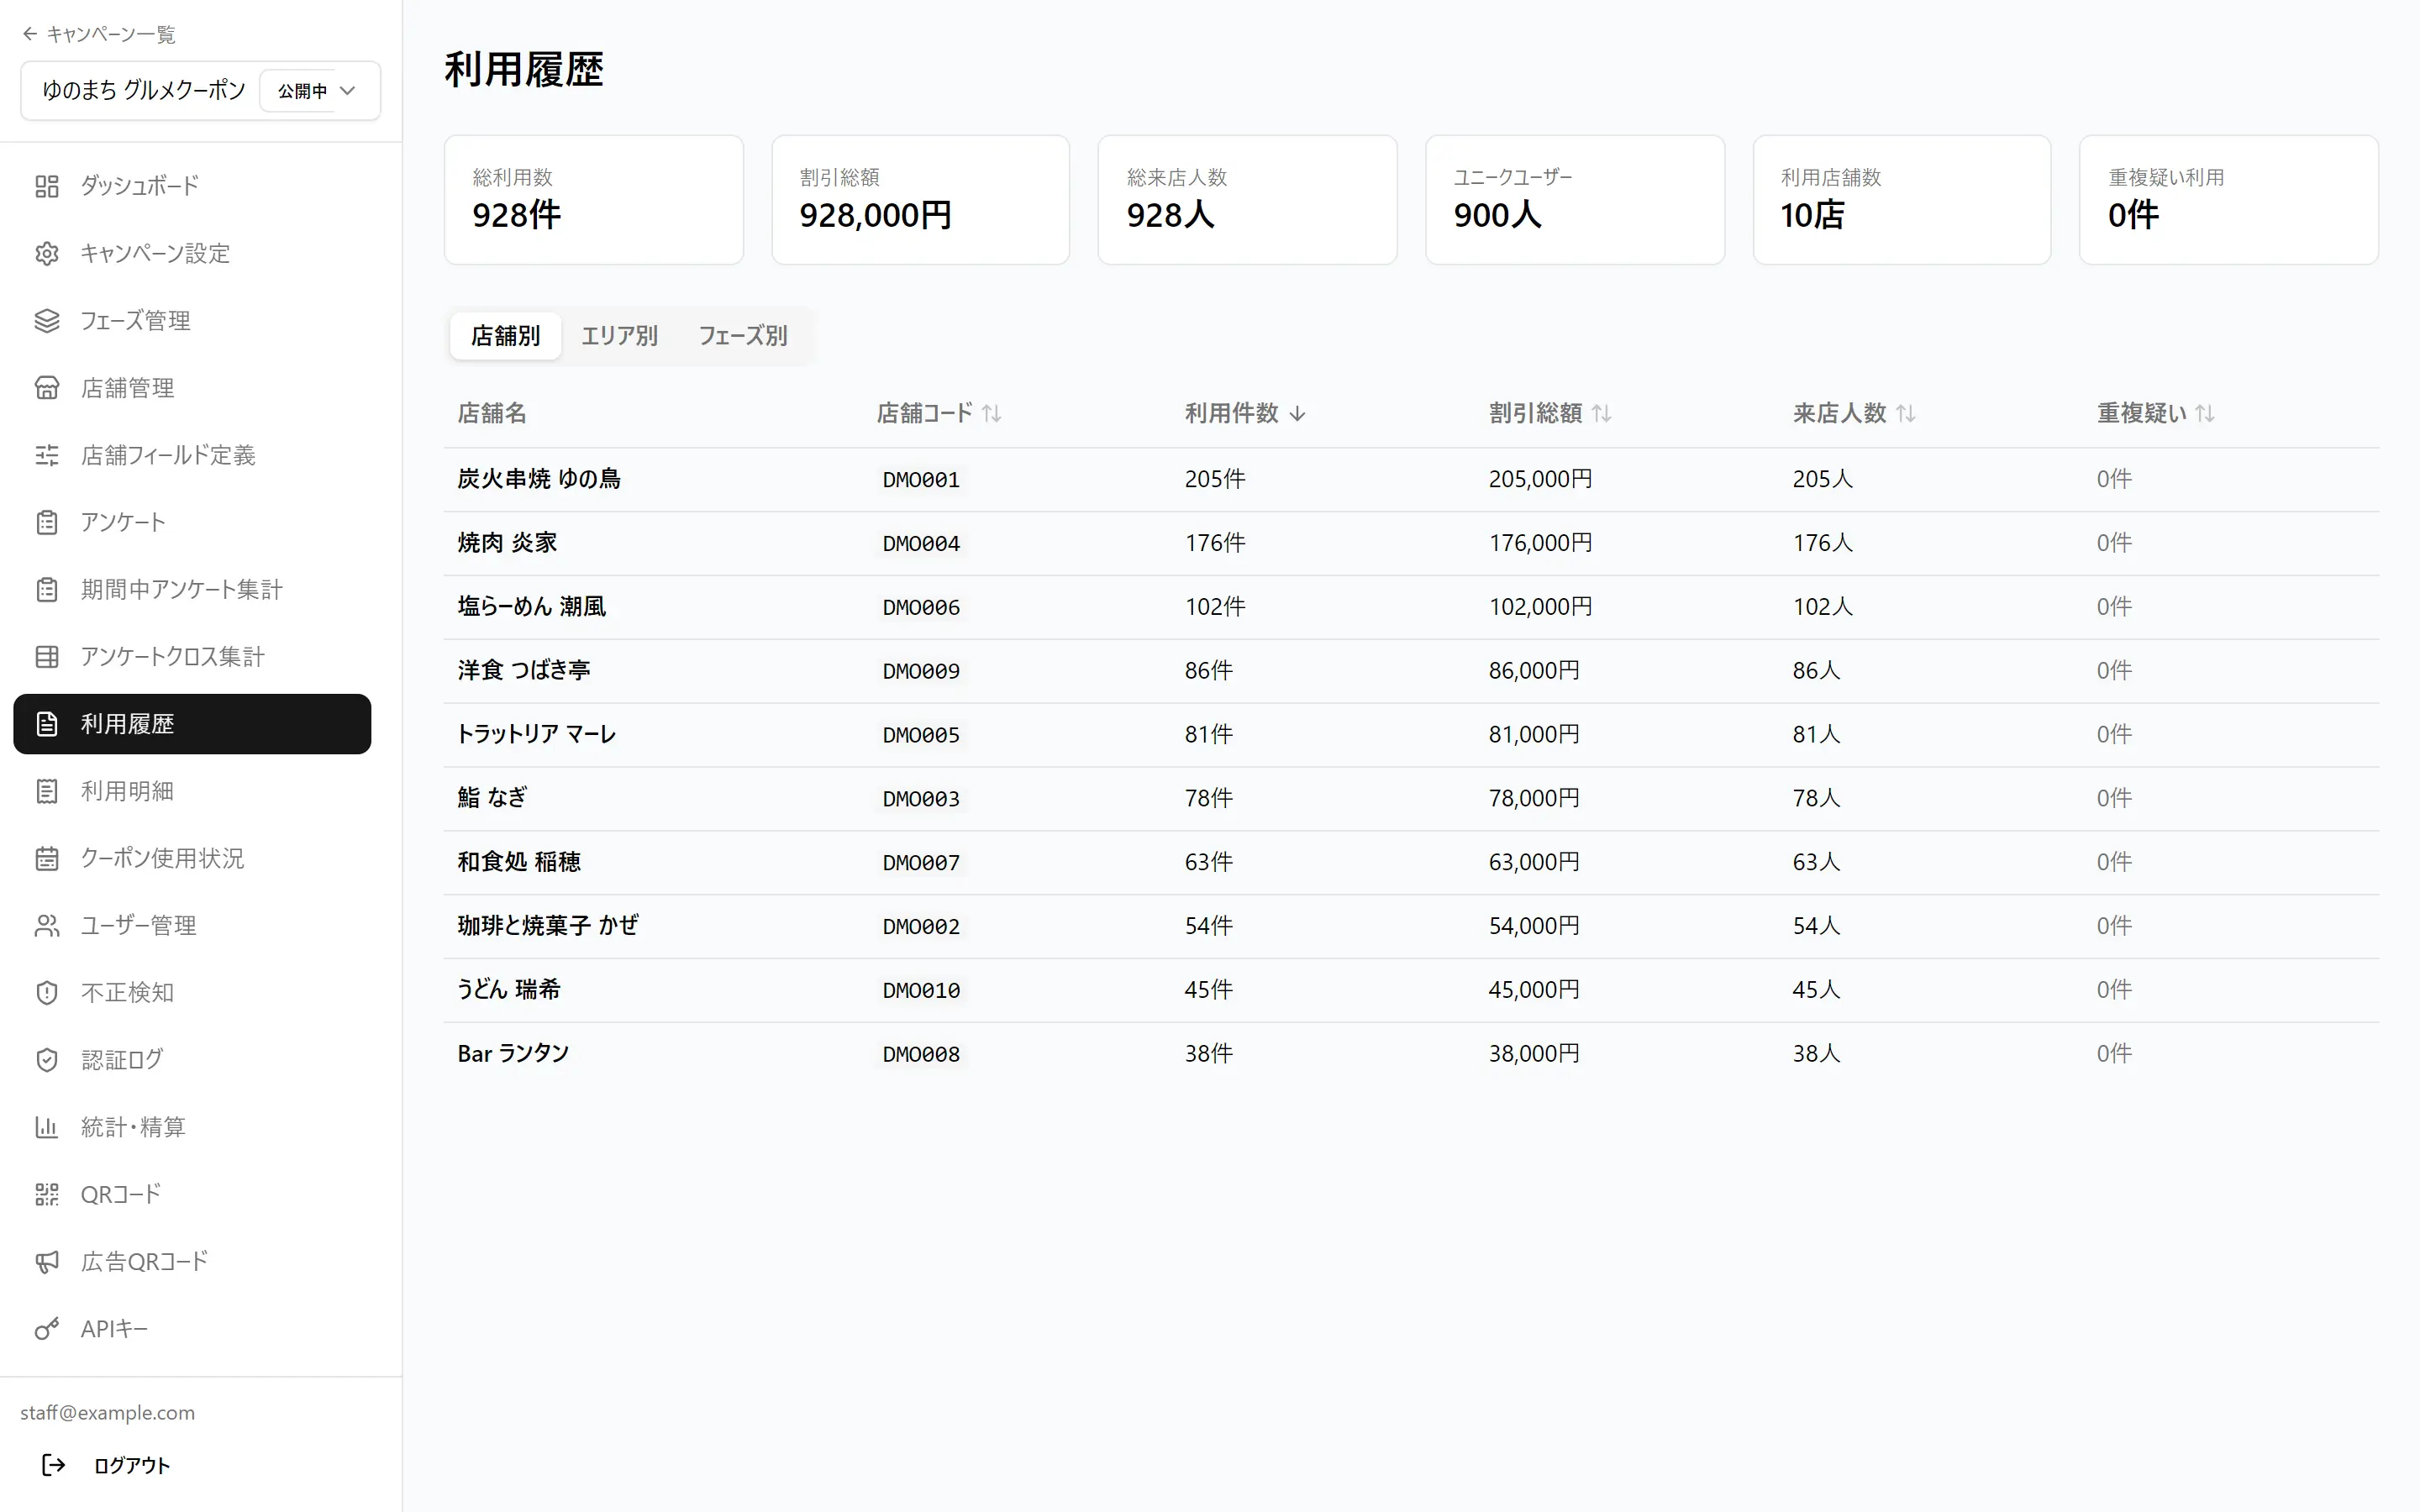
Task: Click the 割引総額 928,000円 card
Action: pos(921,200)
